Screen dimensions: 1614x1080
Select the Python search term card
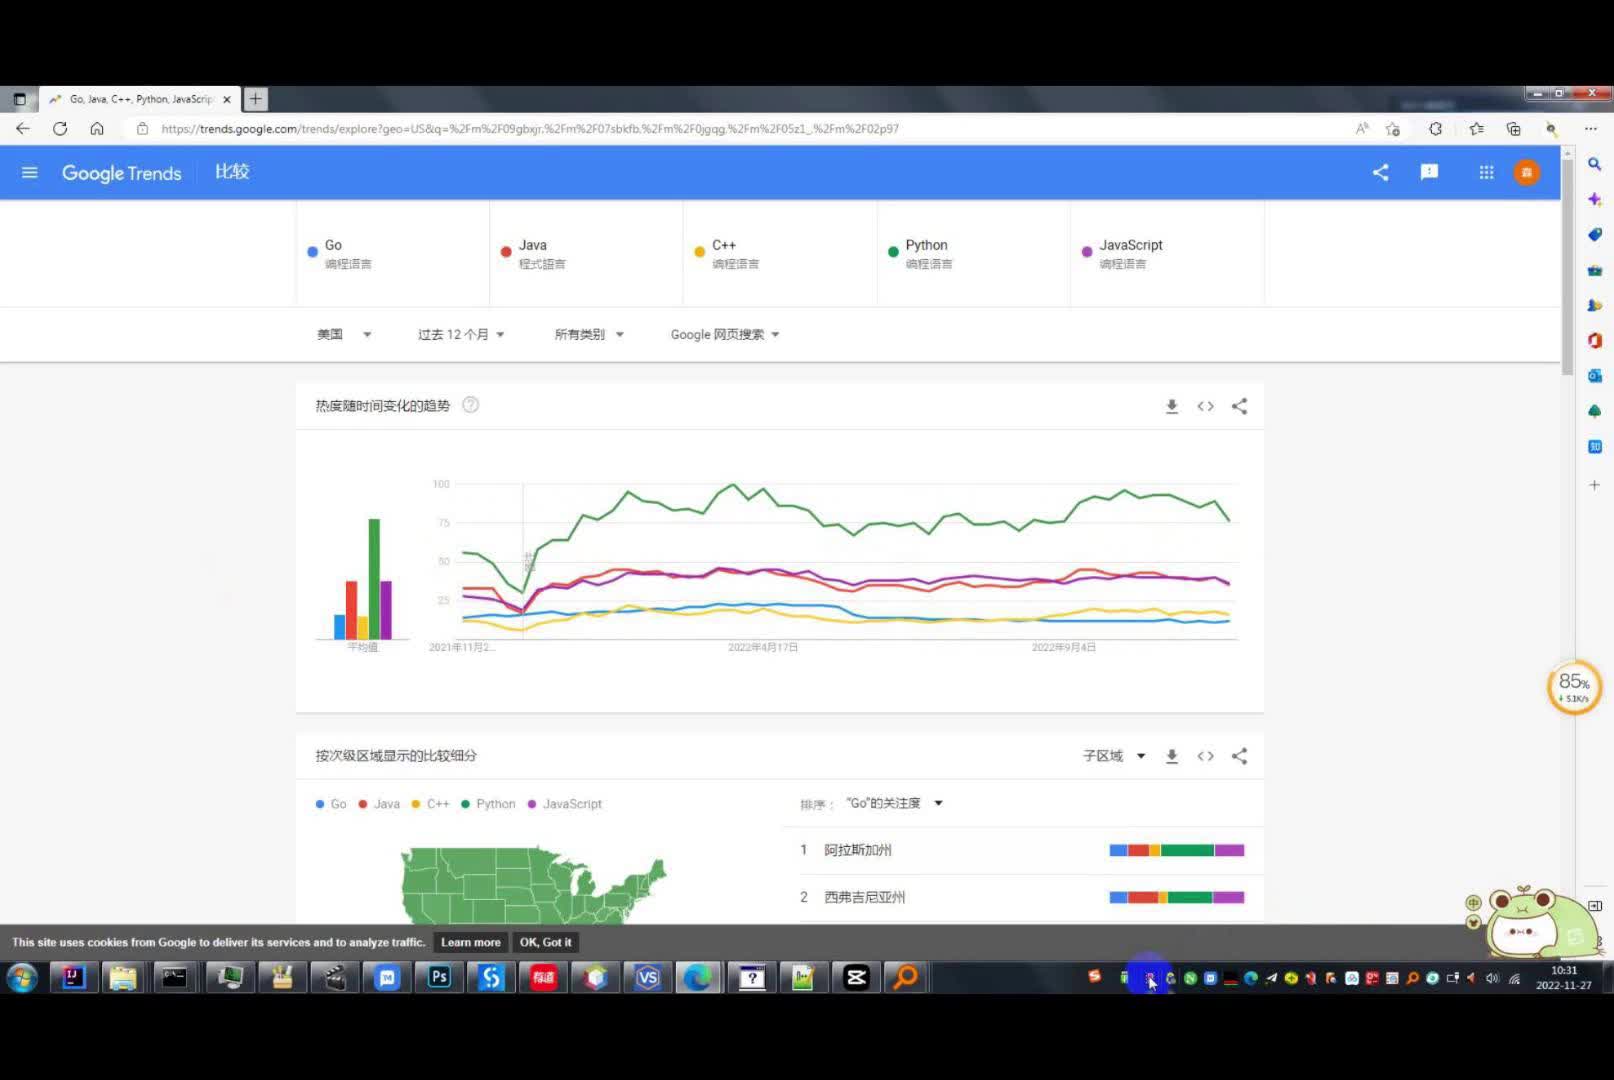pyautogui.click(x=974, y=253)
